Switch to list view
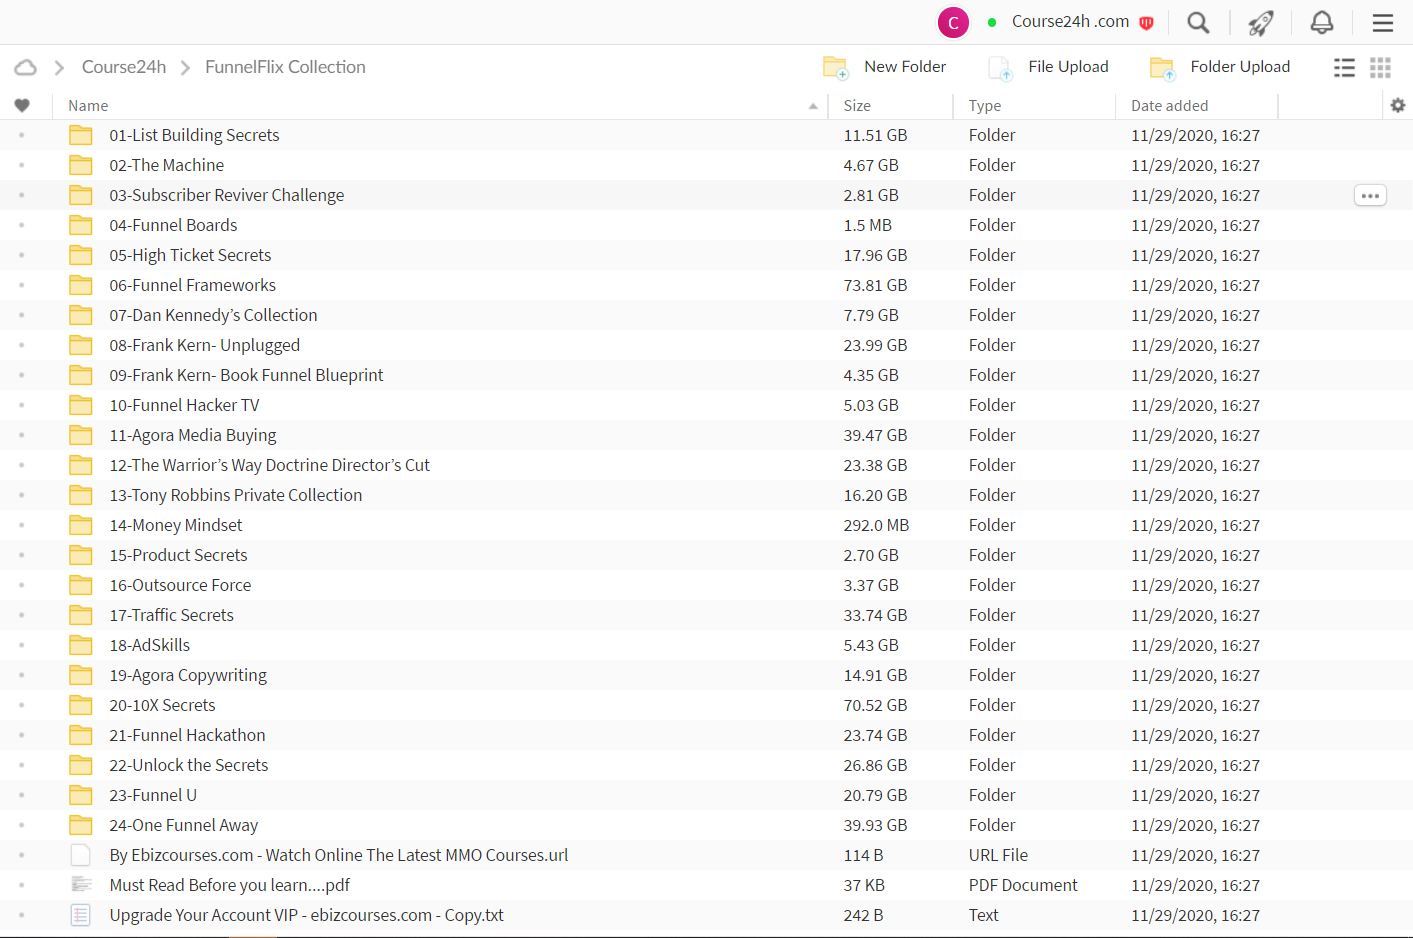 tap(1344, 67)
